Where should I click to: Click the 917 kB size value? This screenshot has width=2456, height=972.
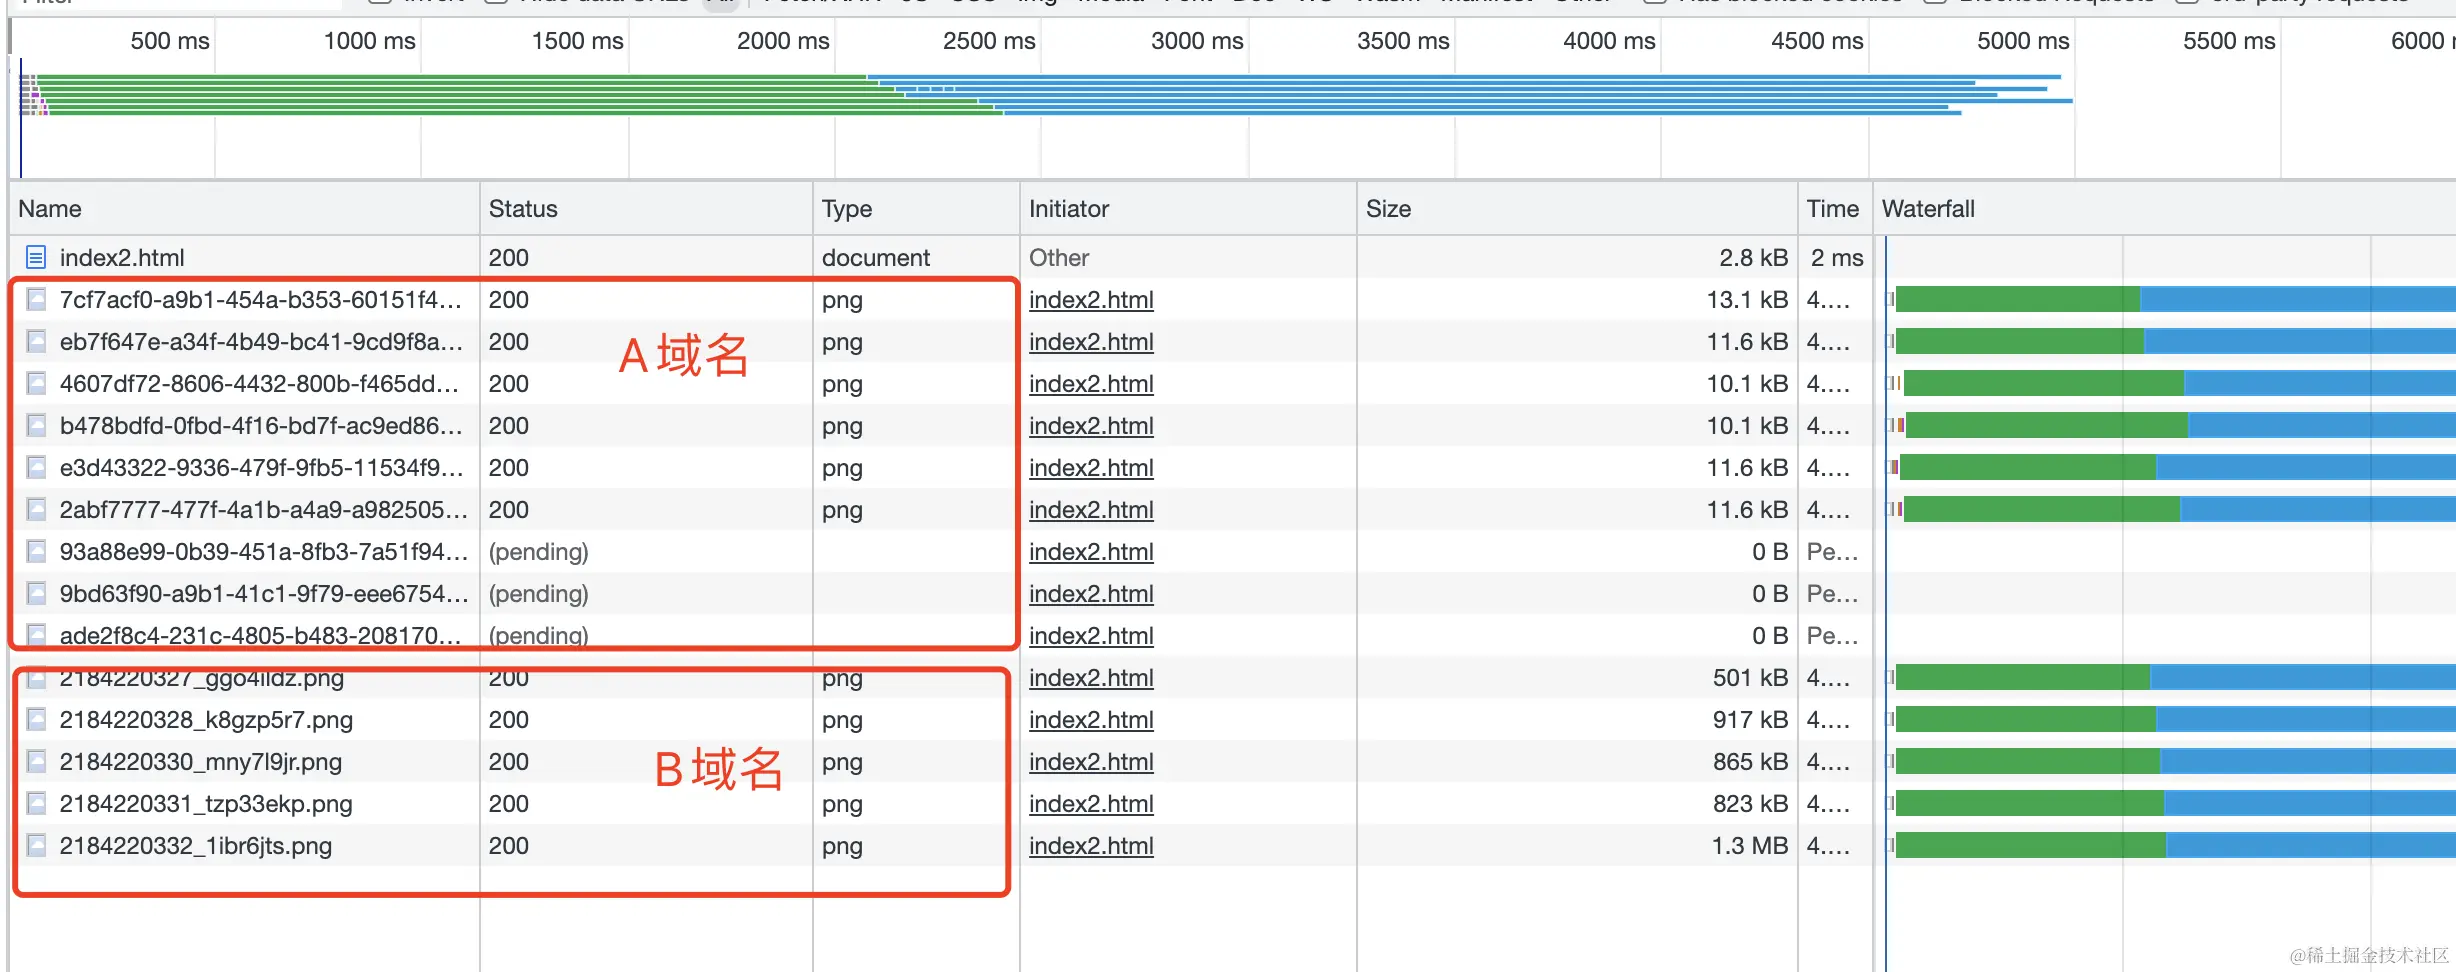coord(1750,720)
